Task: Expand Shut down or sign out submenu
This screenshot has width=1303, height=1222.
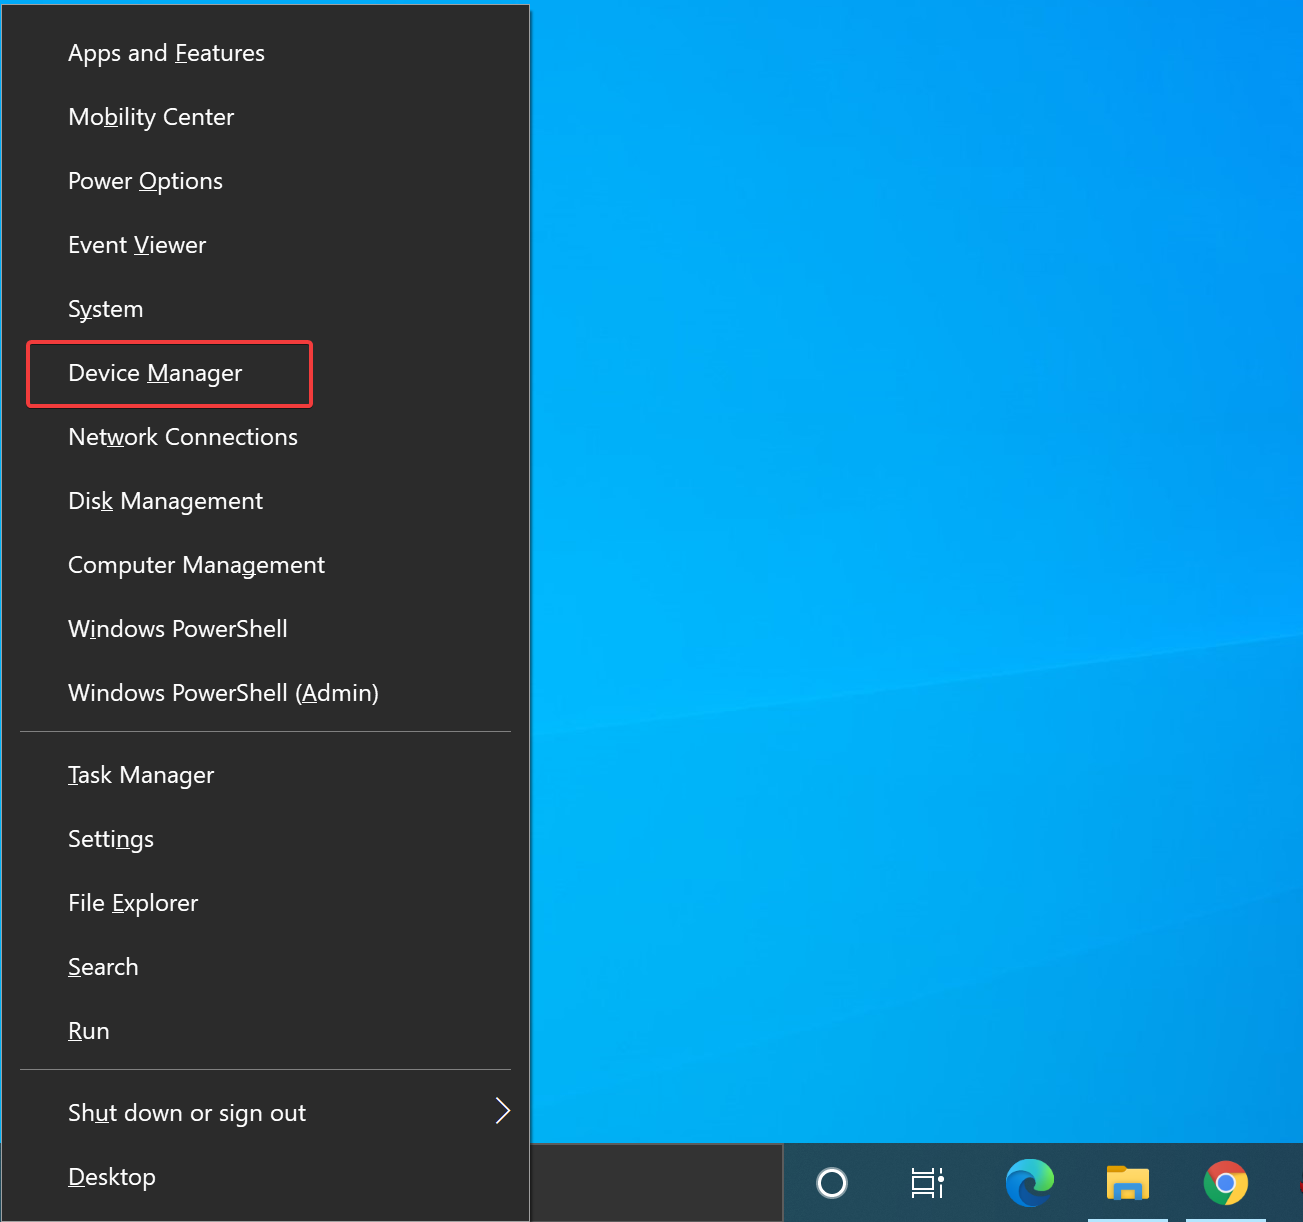Action: 265,1113
